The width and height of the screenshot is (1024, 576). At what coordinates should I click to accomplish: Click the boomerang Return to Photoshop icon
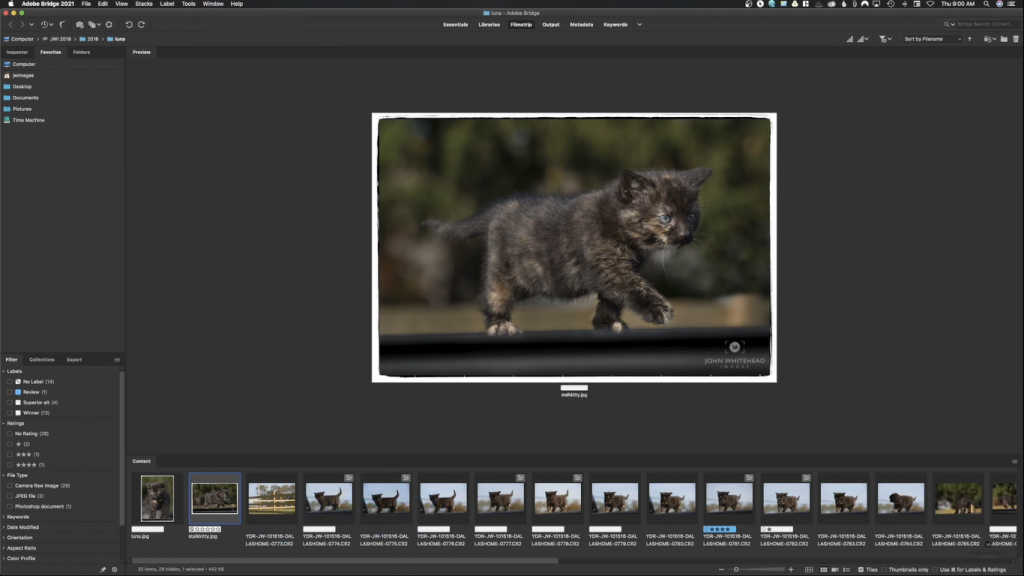click(63, 24)
